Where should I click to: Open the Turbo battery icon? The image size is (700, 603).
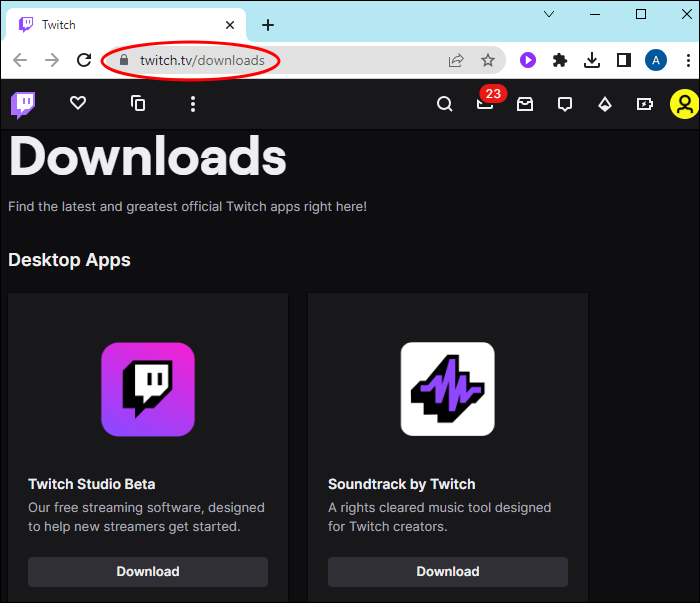coord(645,104)
